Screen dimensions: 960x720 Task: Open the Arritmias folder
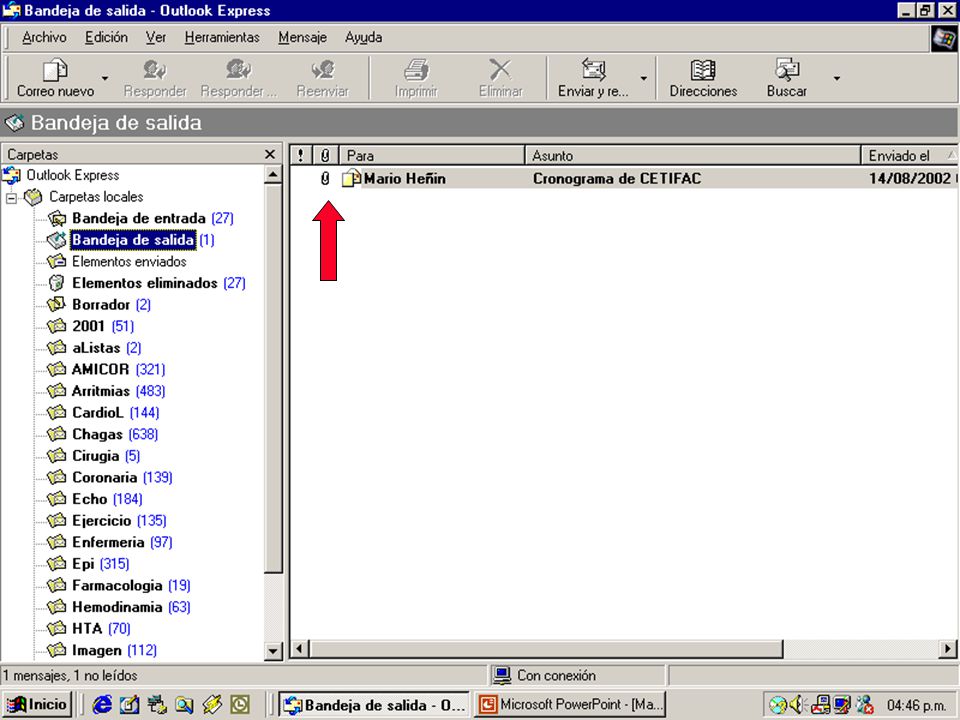click(x=101, y=391)
